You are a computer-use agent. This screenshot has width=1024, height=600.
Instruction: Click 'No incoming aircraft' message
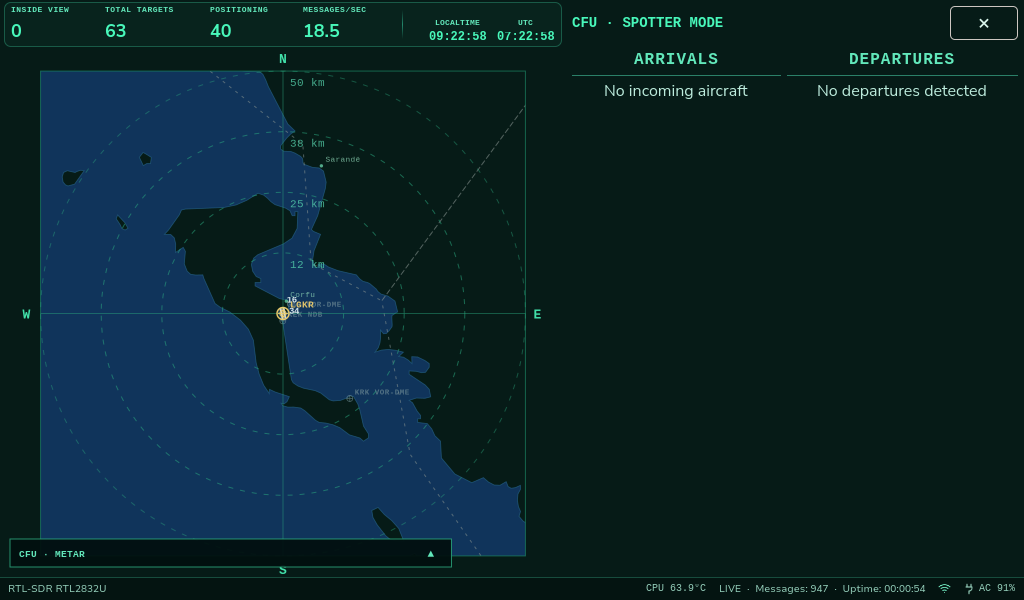[x=676, y=91]
